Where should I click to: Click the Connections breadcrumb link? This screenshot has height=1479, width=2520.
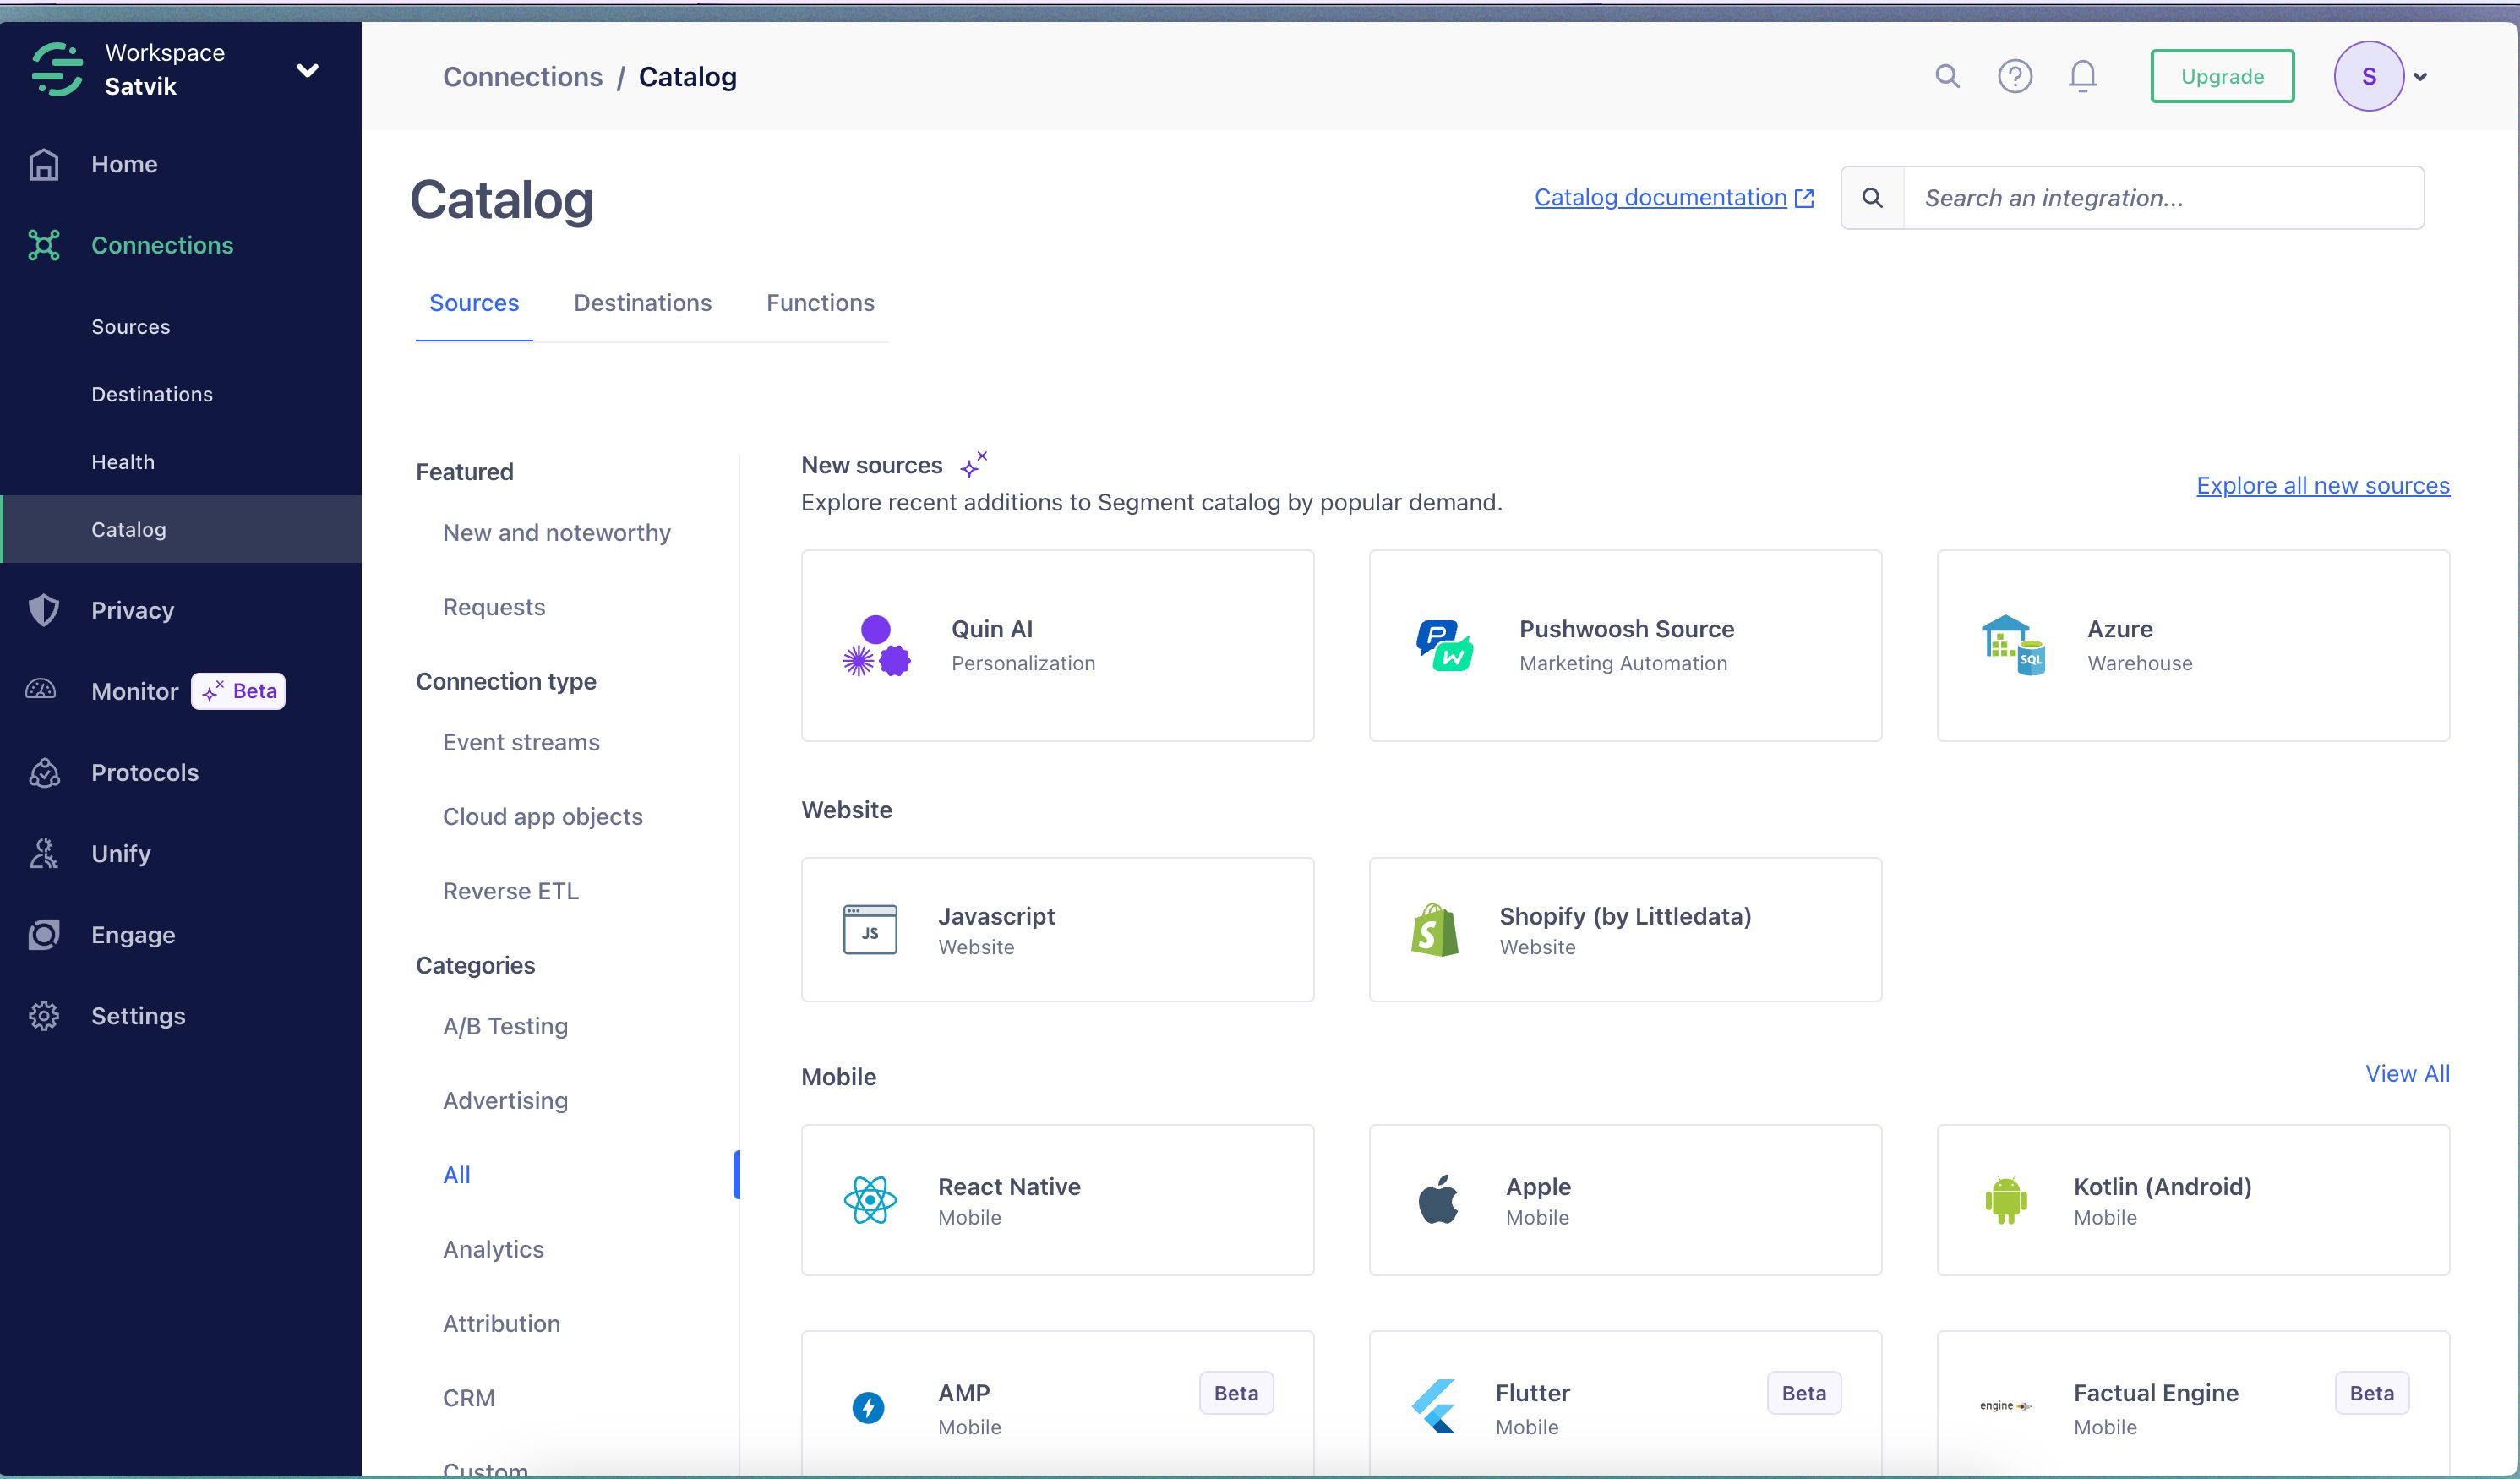click(523, 77)
